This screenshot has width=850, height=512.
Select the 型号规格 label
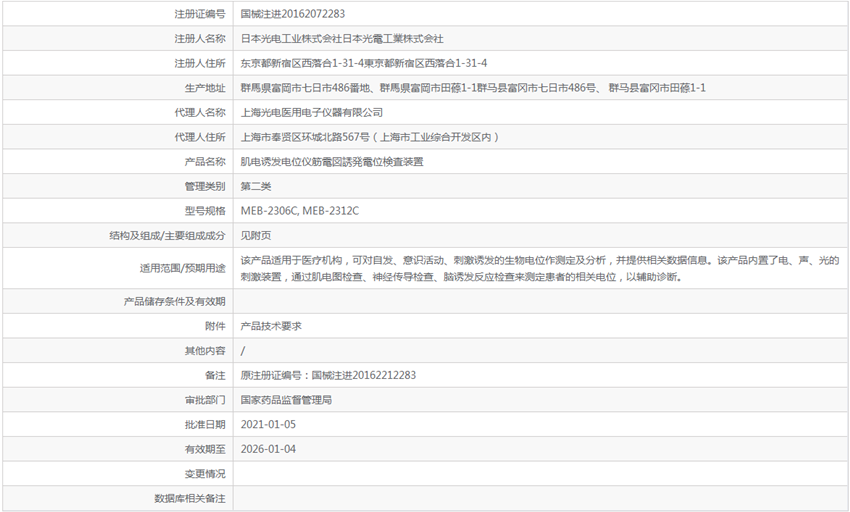pos(205,211)
